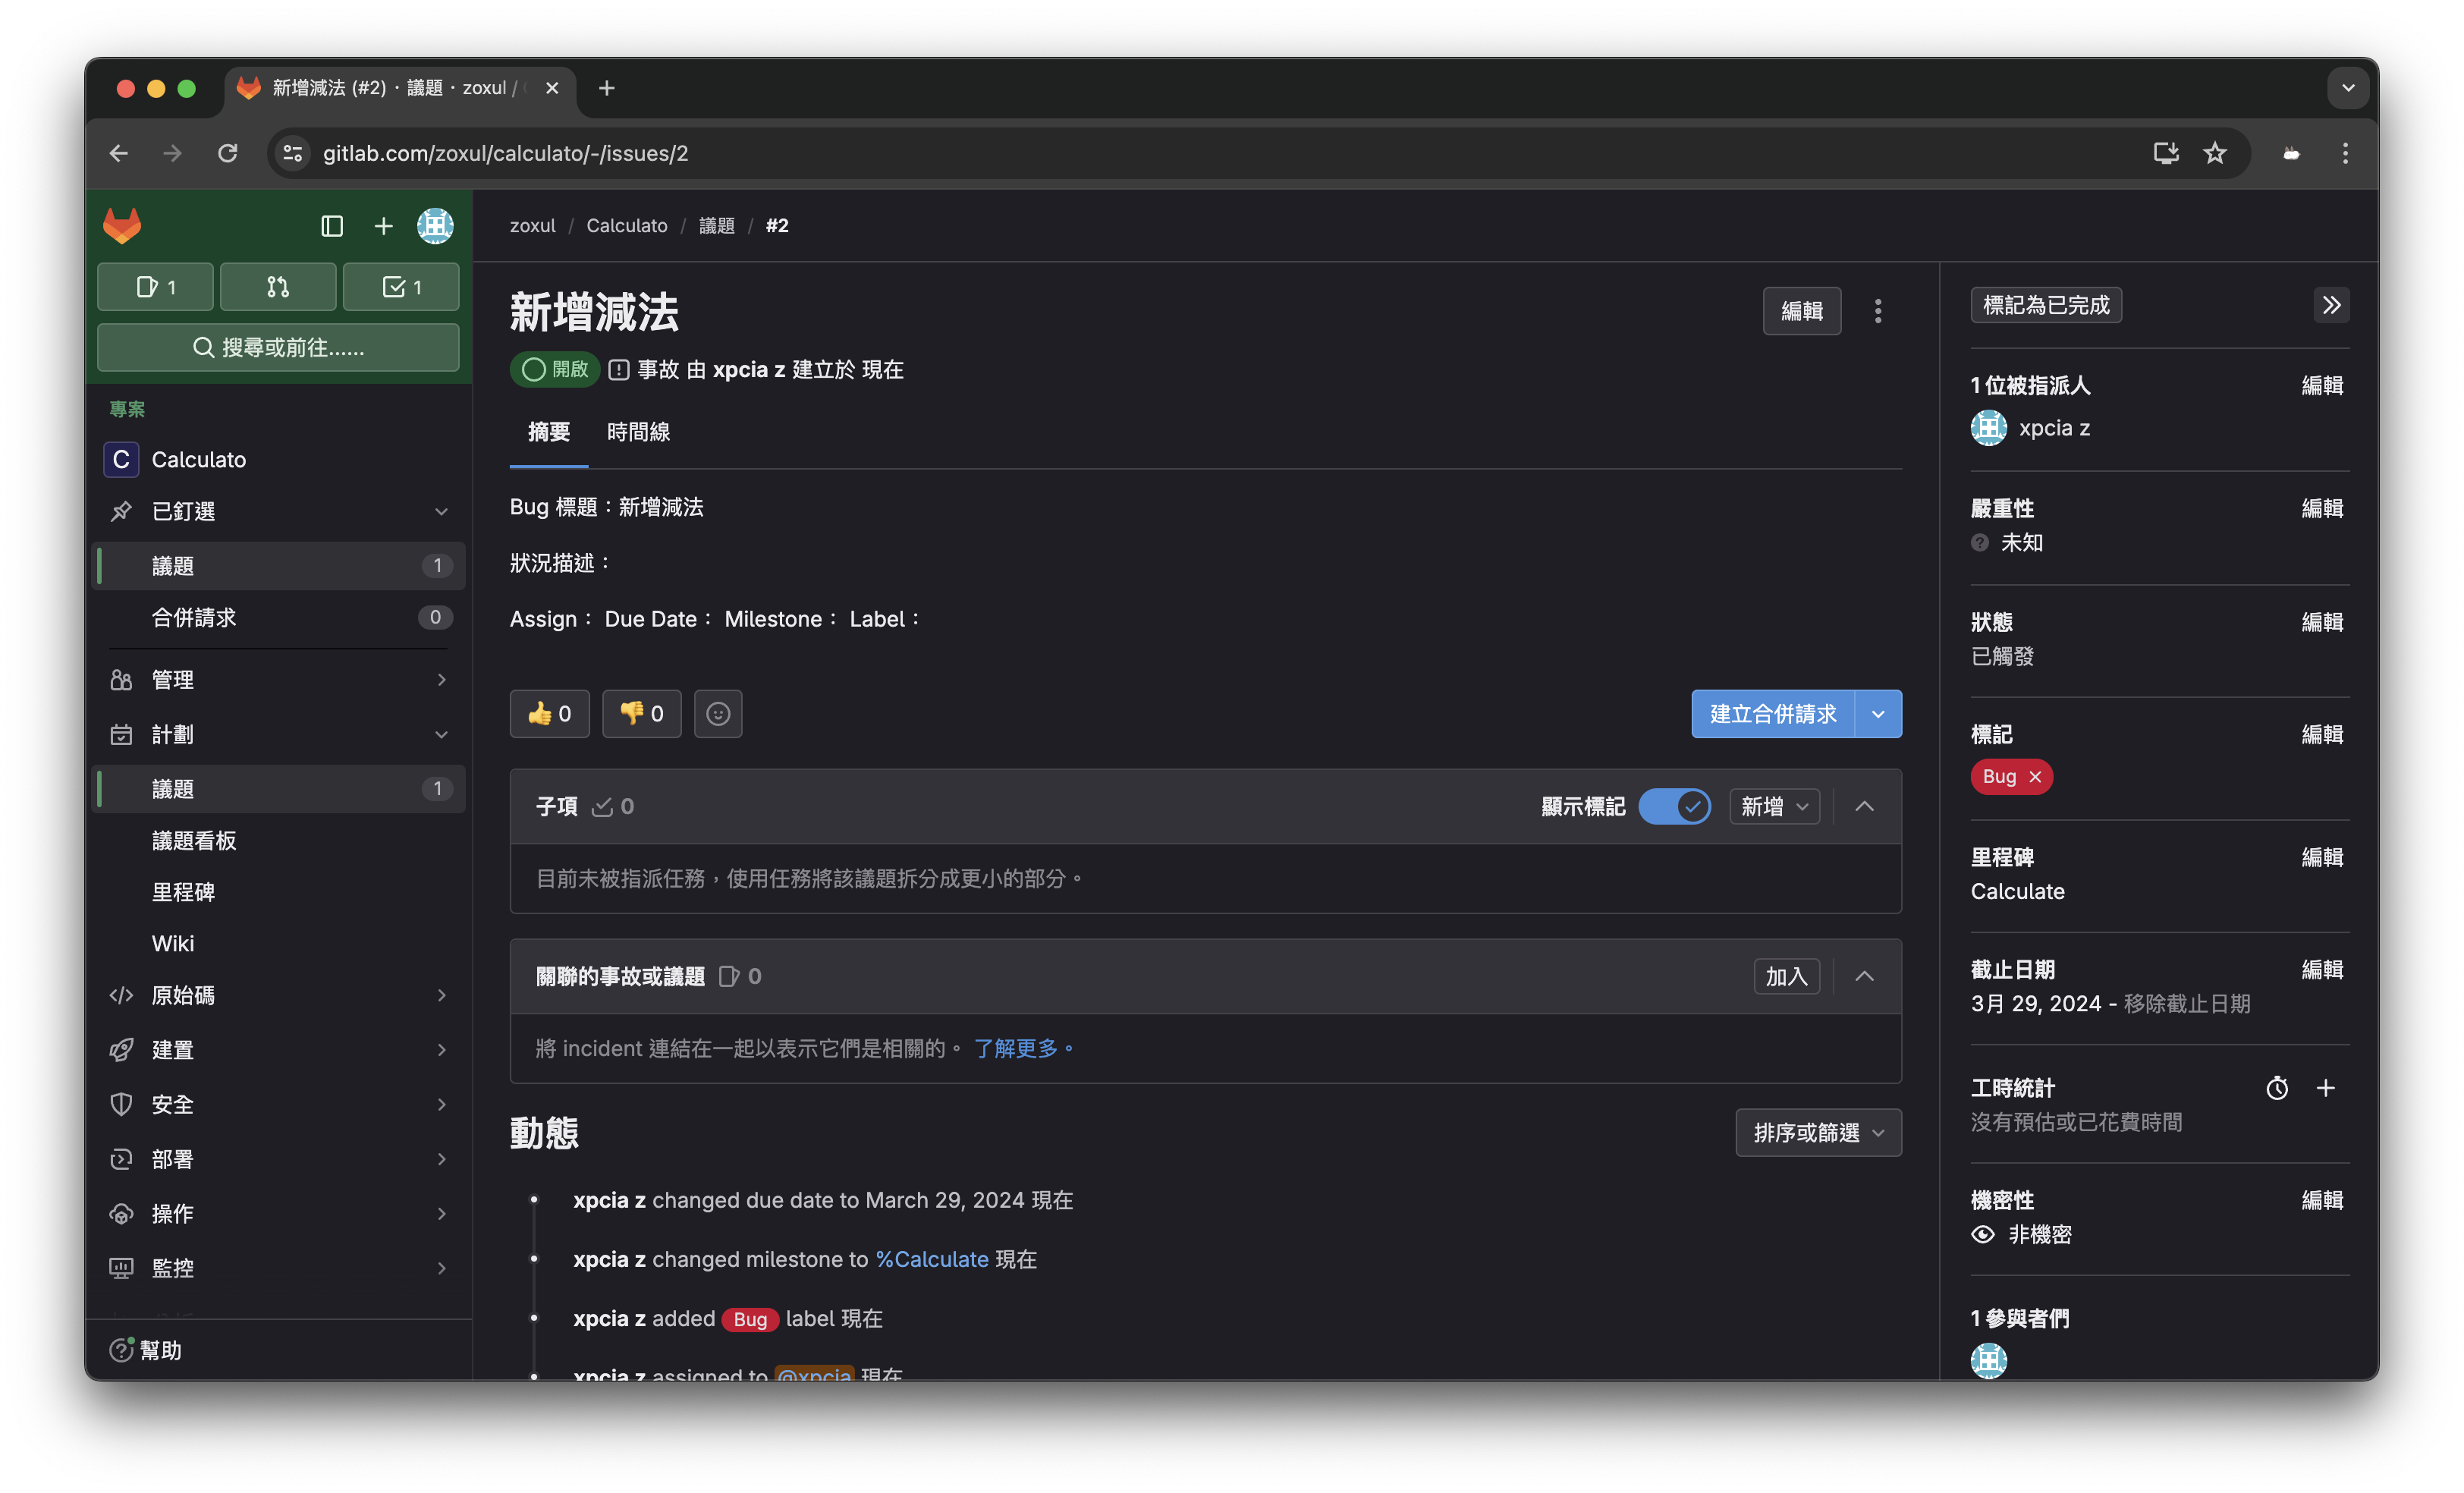Click the plus create-new icon
Image resolution: width=2464 pixels, height=1493 pixels.
pyautogui.click(x=383, y=226)
